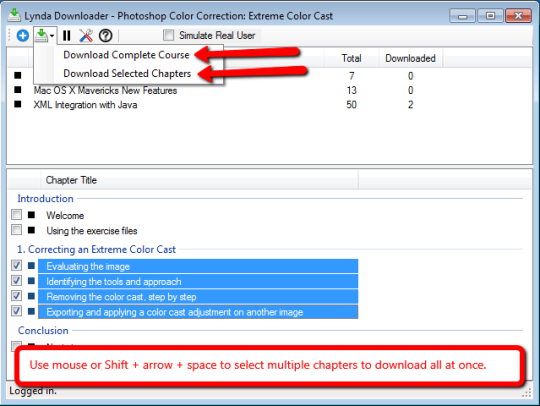Collapse the Correcting an Extreme Color Cast group
The width and height of the screenshot is (540, 406).
point(96,249)
